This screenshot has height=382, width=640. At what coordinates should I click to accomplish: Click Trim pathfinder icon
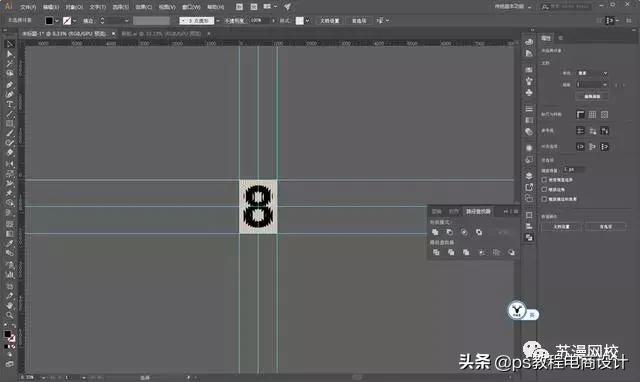pyautogui.click(x=451, y=252)
